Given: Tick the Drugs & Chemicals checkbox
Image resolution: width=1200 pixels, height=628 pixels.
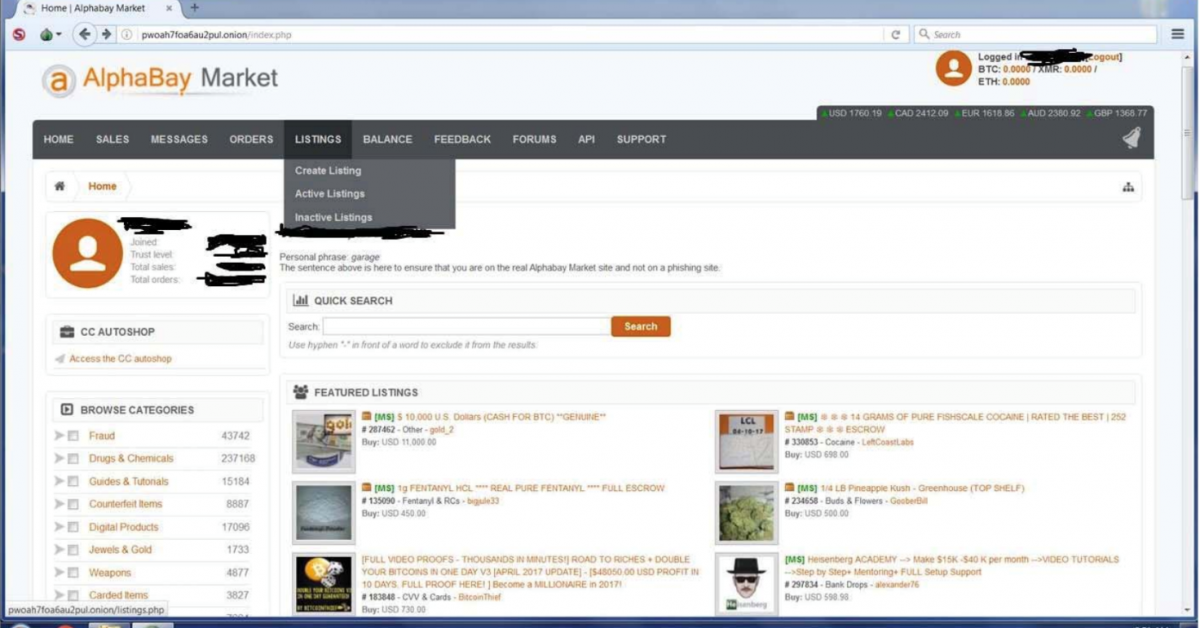Looking at the screenshot, I should [x=73, y=459].
